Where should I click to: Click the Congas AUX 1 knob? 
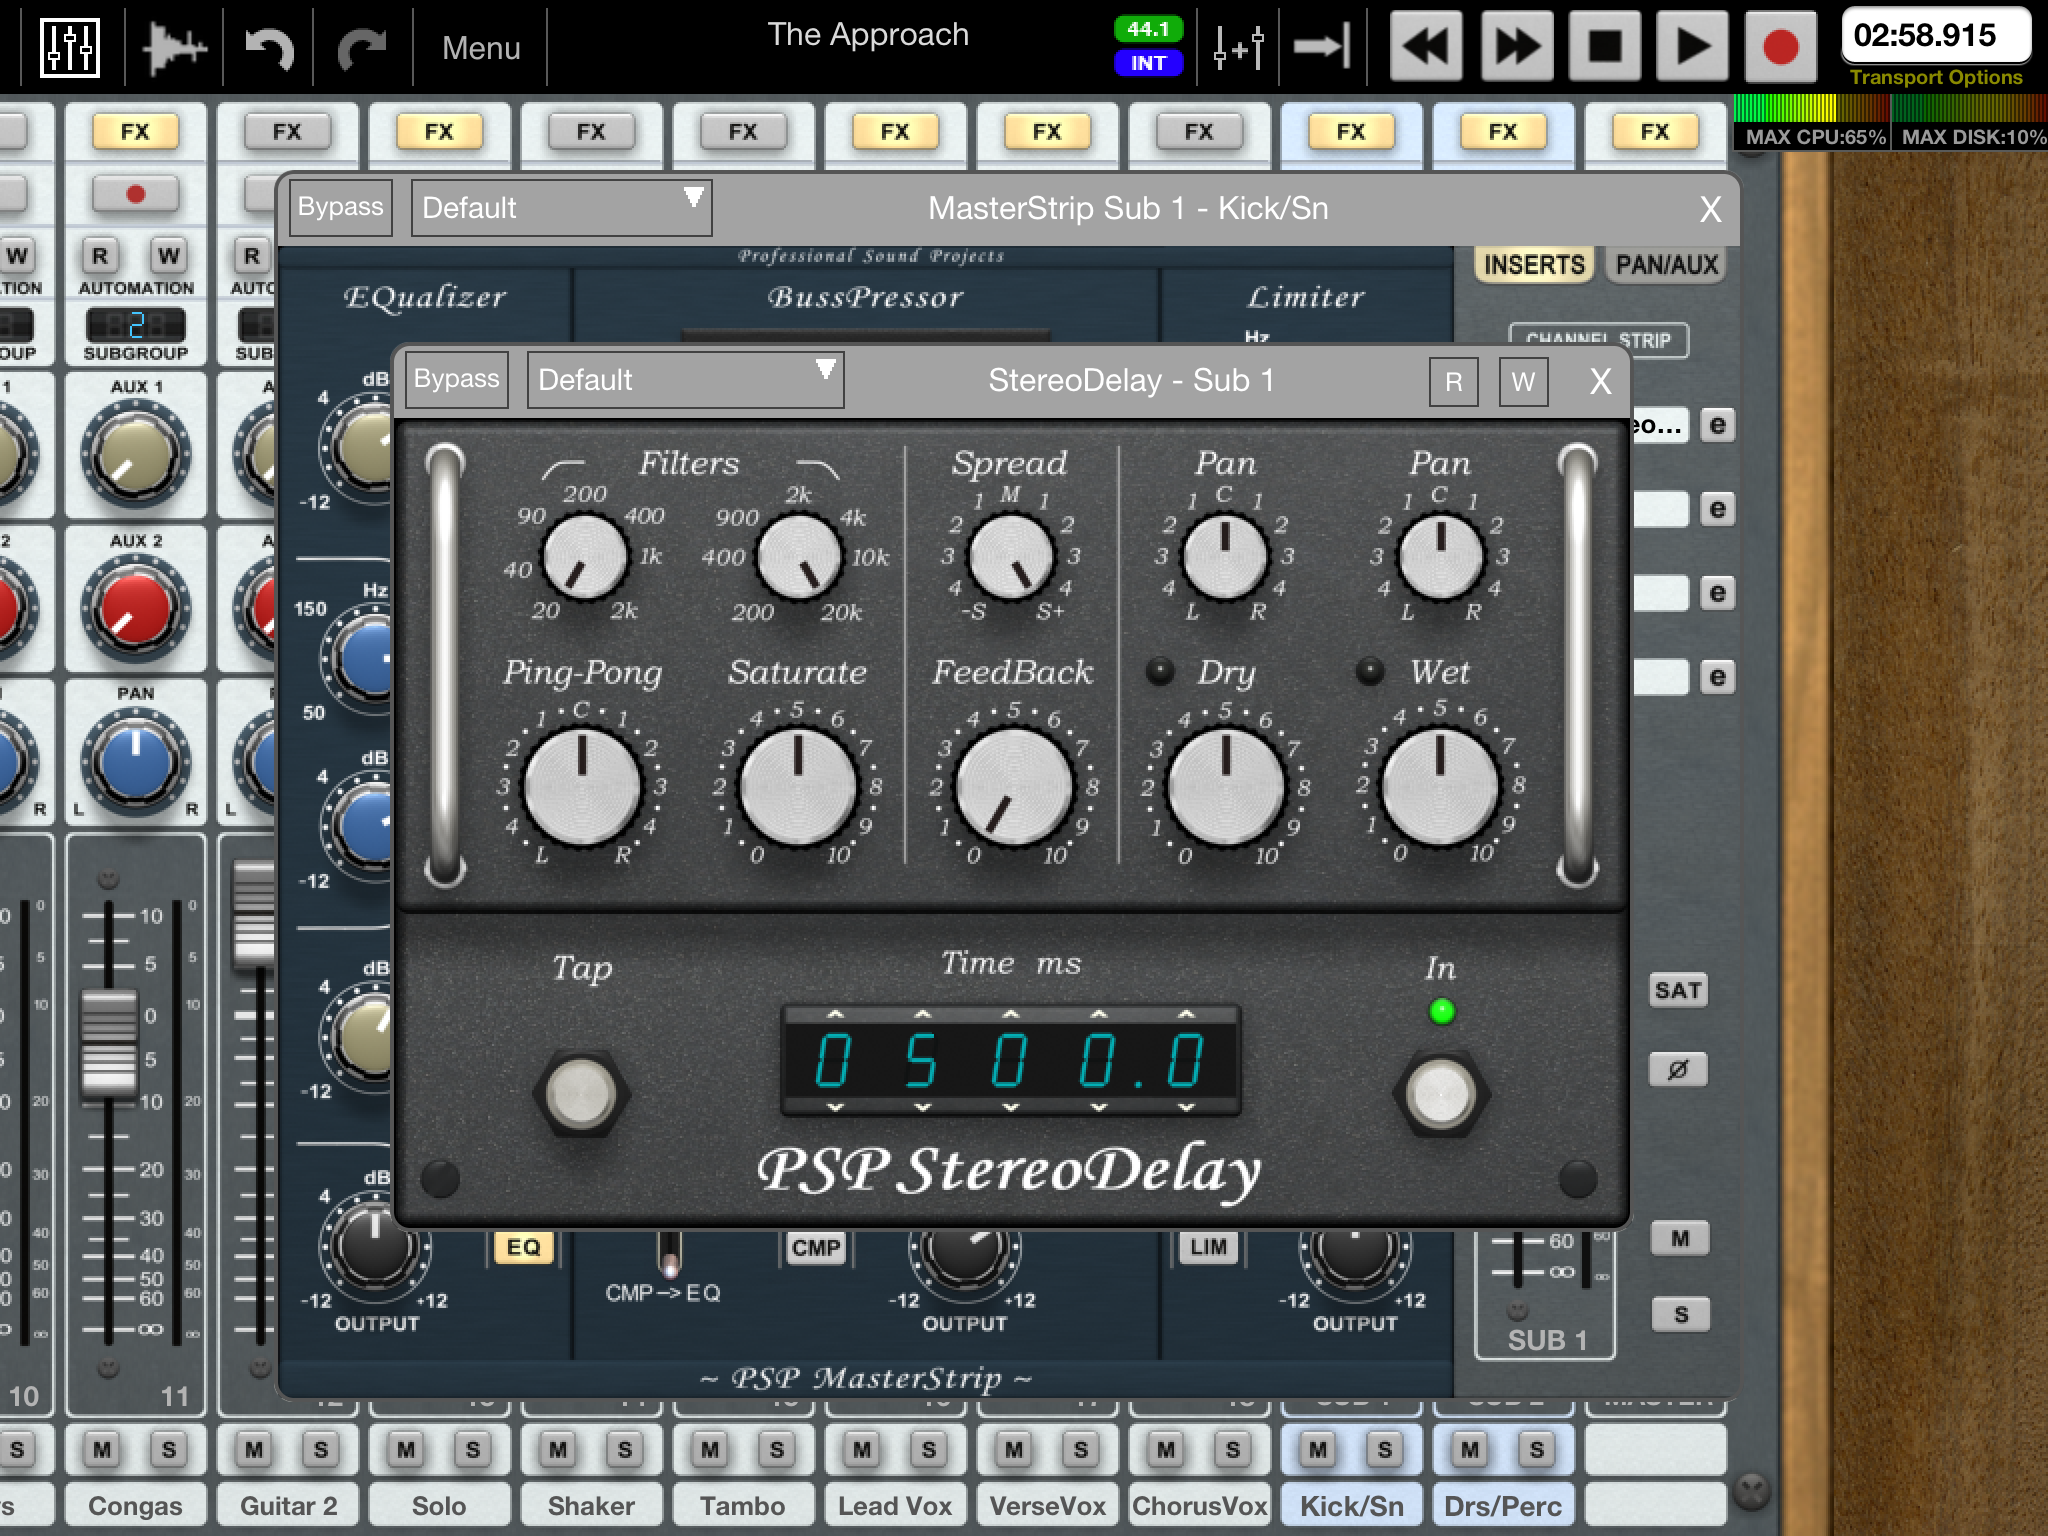135,452
